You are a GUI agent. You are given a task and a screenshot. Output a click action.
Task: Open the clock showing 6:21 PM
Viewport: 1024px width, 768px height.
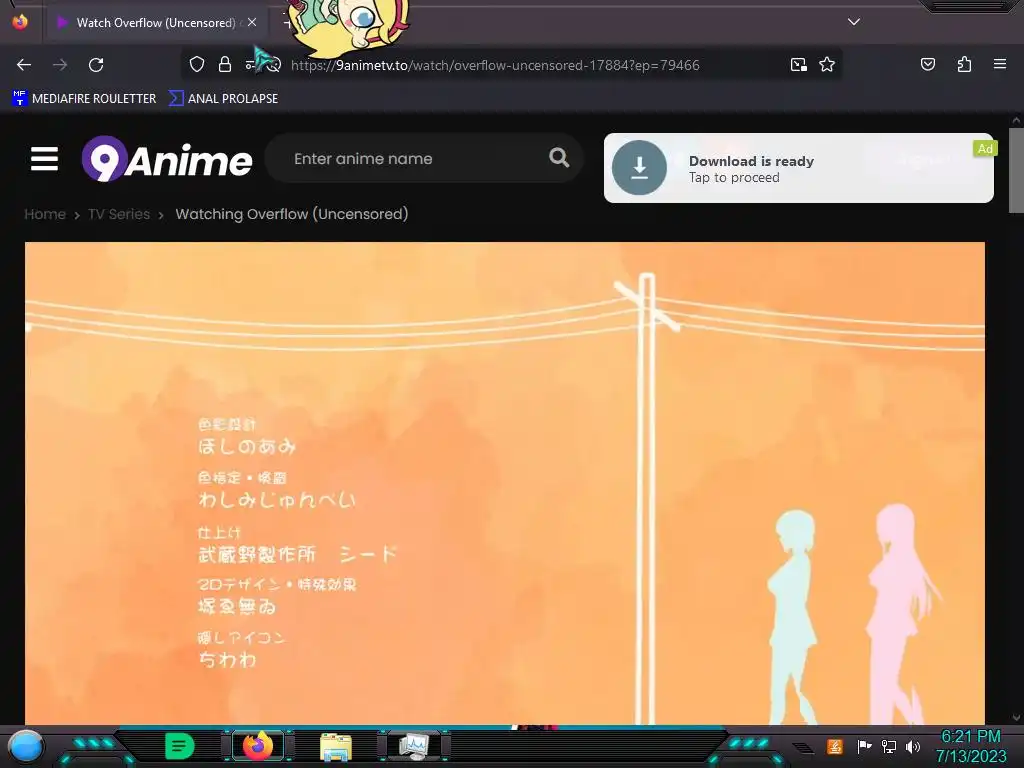coord(970,746)
